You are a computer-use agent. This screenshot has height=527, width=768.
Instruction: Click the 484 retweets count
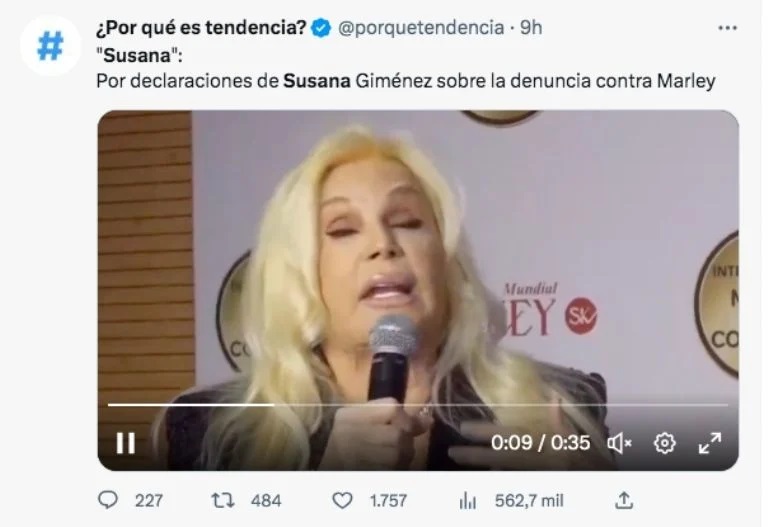pyautogui.click(x=266, y=501)
